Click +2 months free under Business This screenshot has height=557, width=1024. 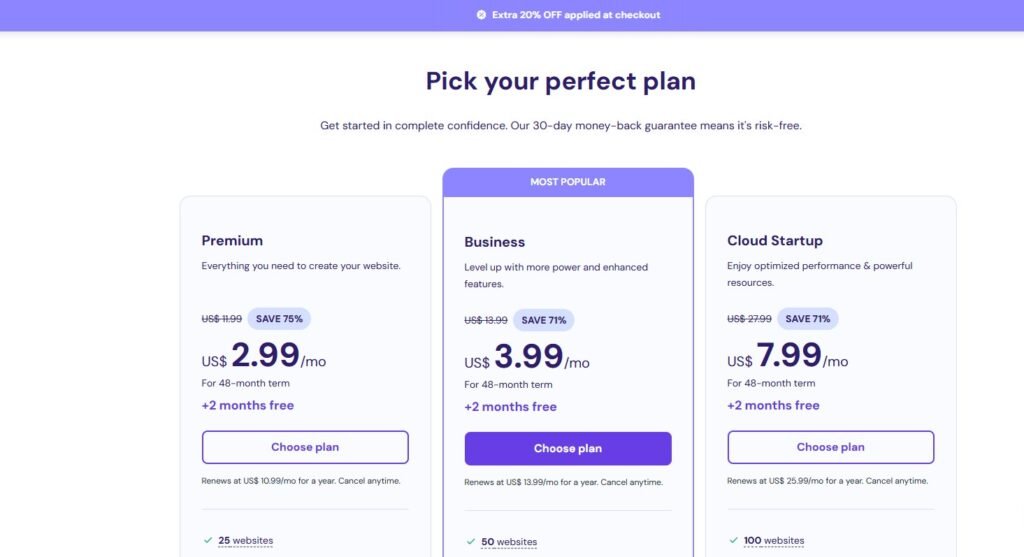[511, 407]
